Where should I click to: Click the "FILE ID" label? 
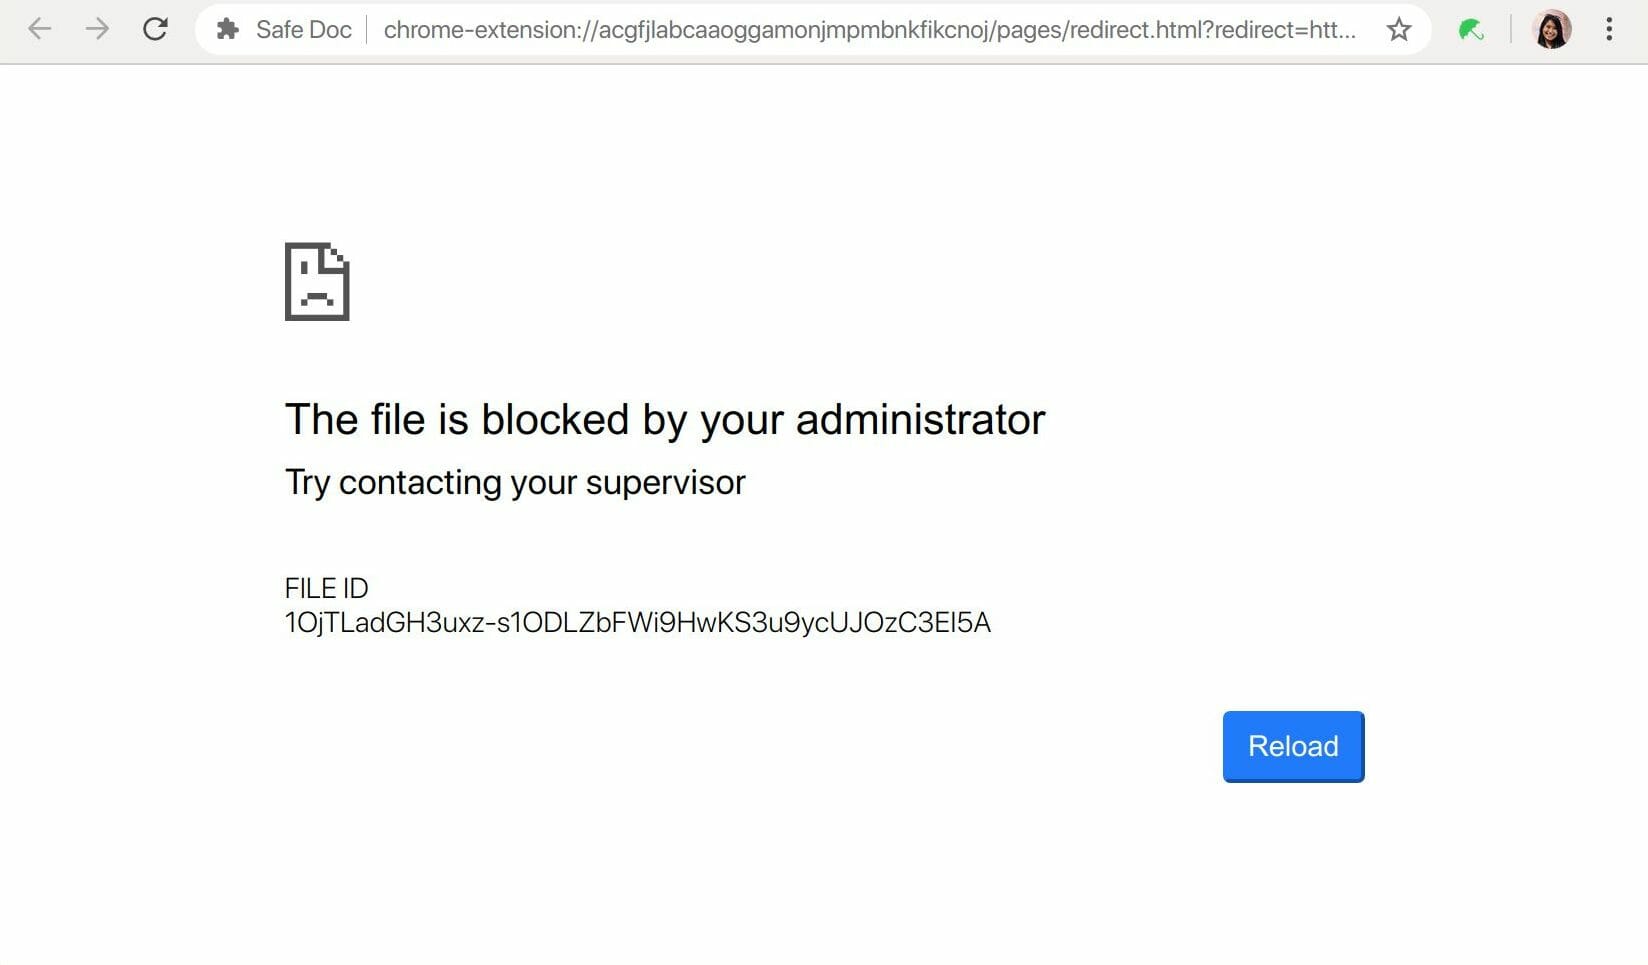coord(326,588)
